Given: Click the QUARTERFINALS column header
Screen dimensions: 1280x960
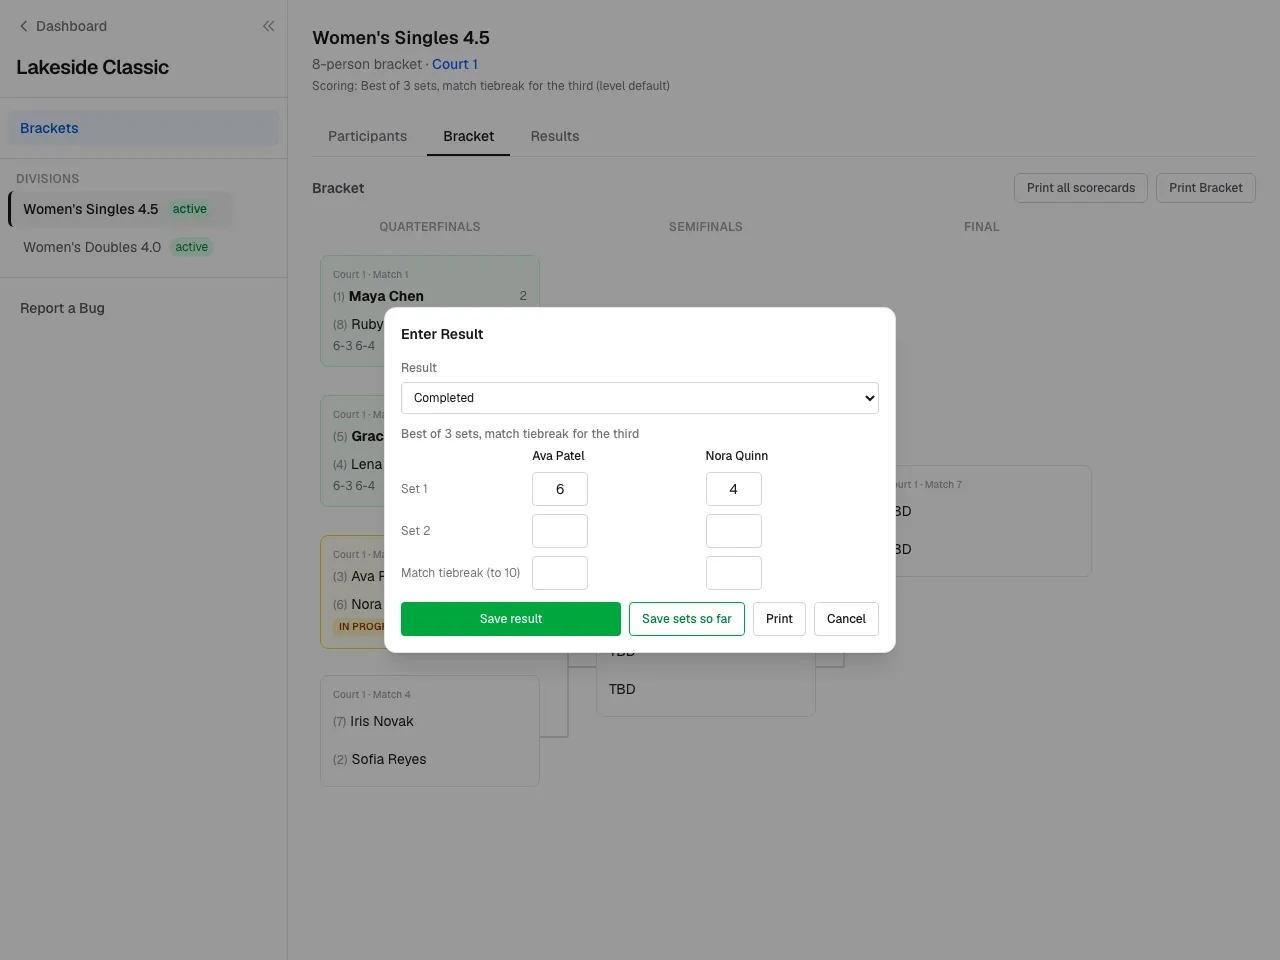Looking at the screenshot, I should tap(430, 227).
